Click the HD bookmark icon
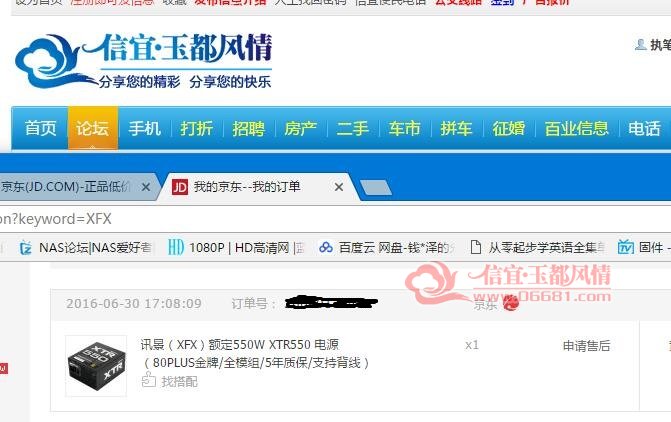This screenshot has height=422, width=671. click(175, 247)
